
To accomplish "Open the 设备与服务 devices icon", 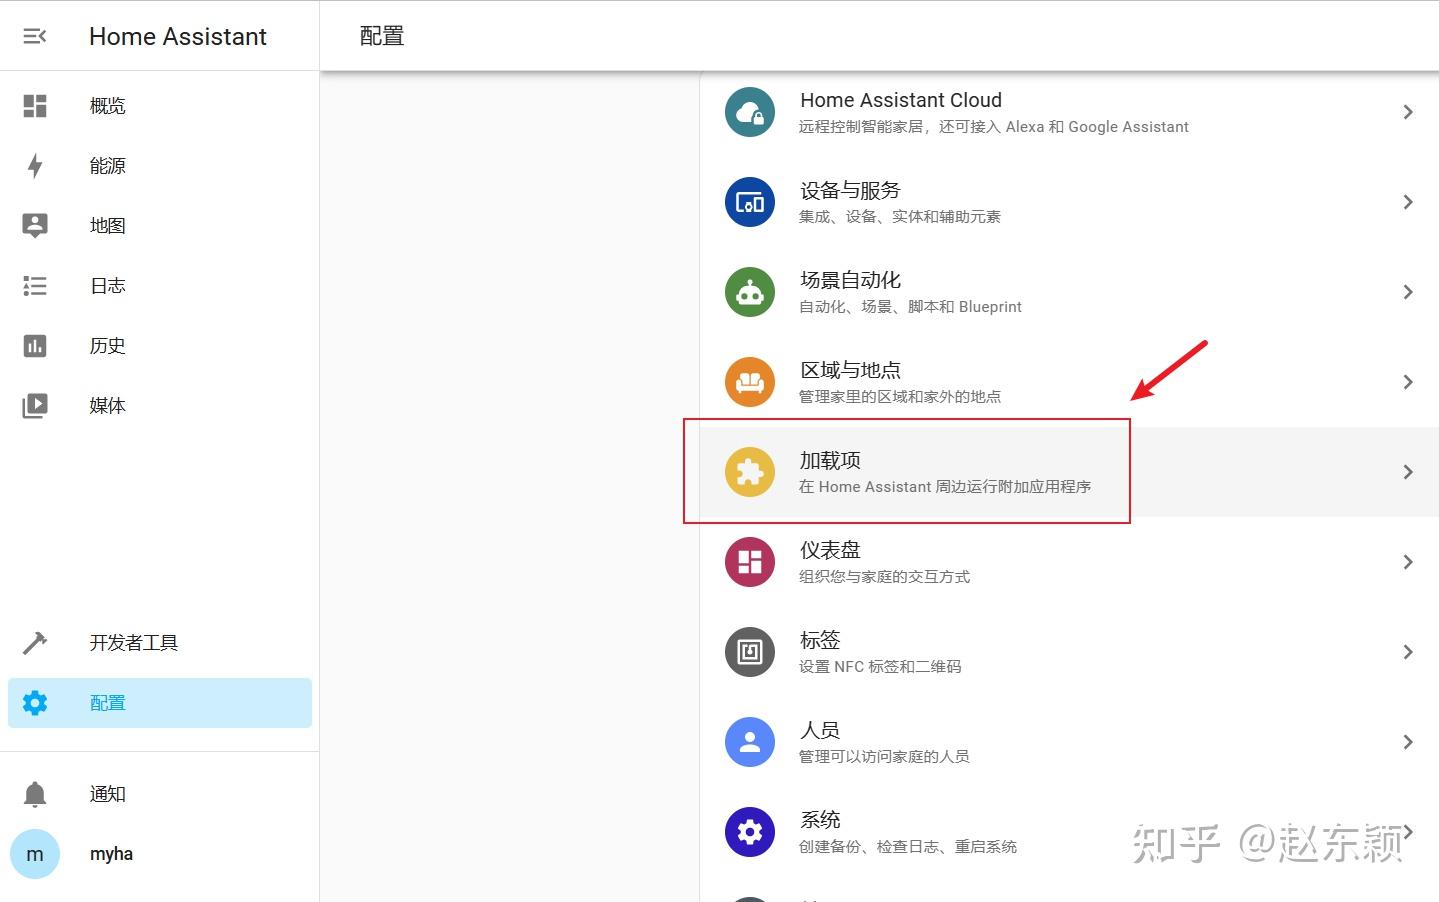I will point(750,201).
